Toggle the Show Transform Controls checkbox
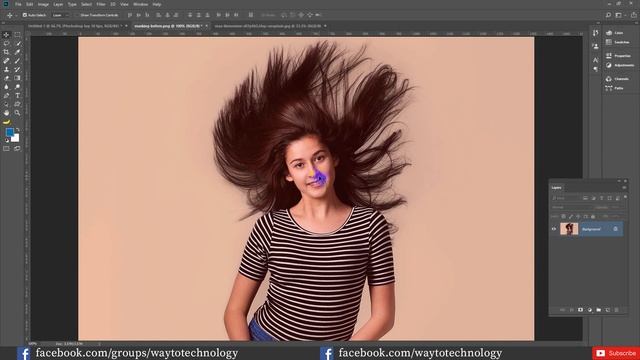The image size is (640, 360). click(77, 15)
